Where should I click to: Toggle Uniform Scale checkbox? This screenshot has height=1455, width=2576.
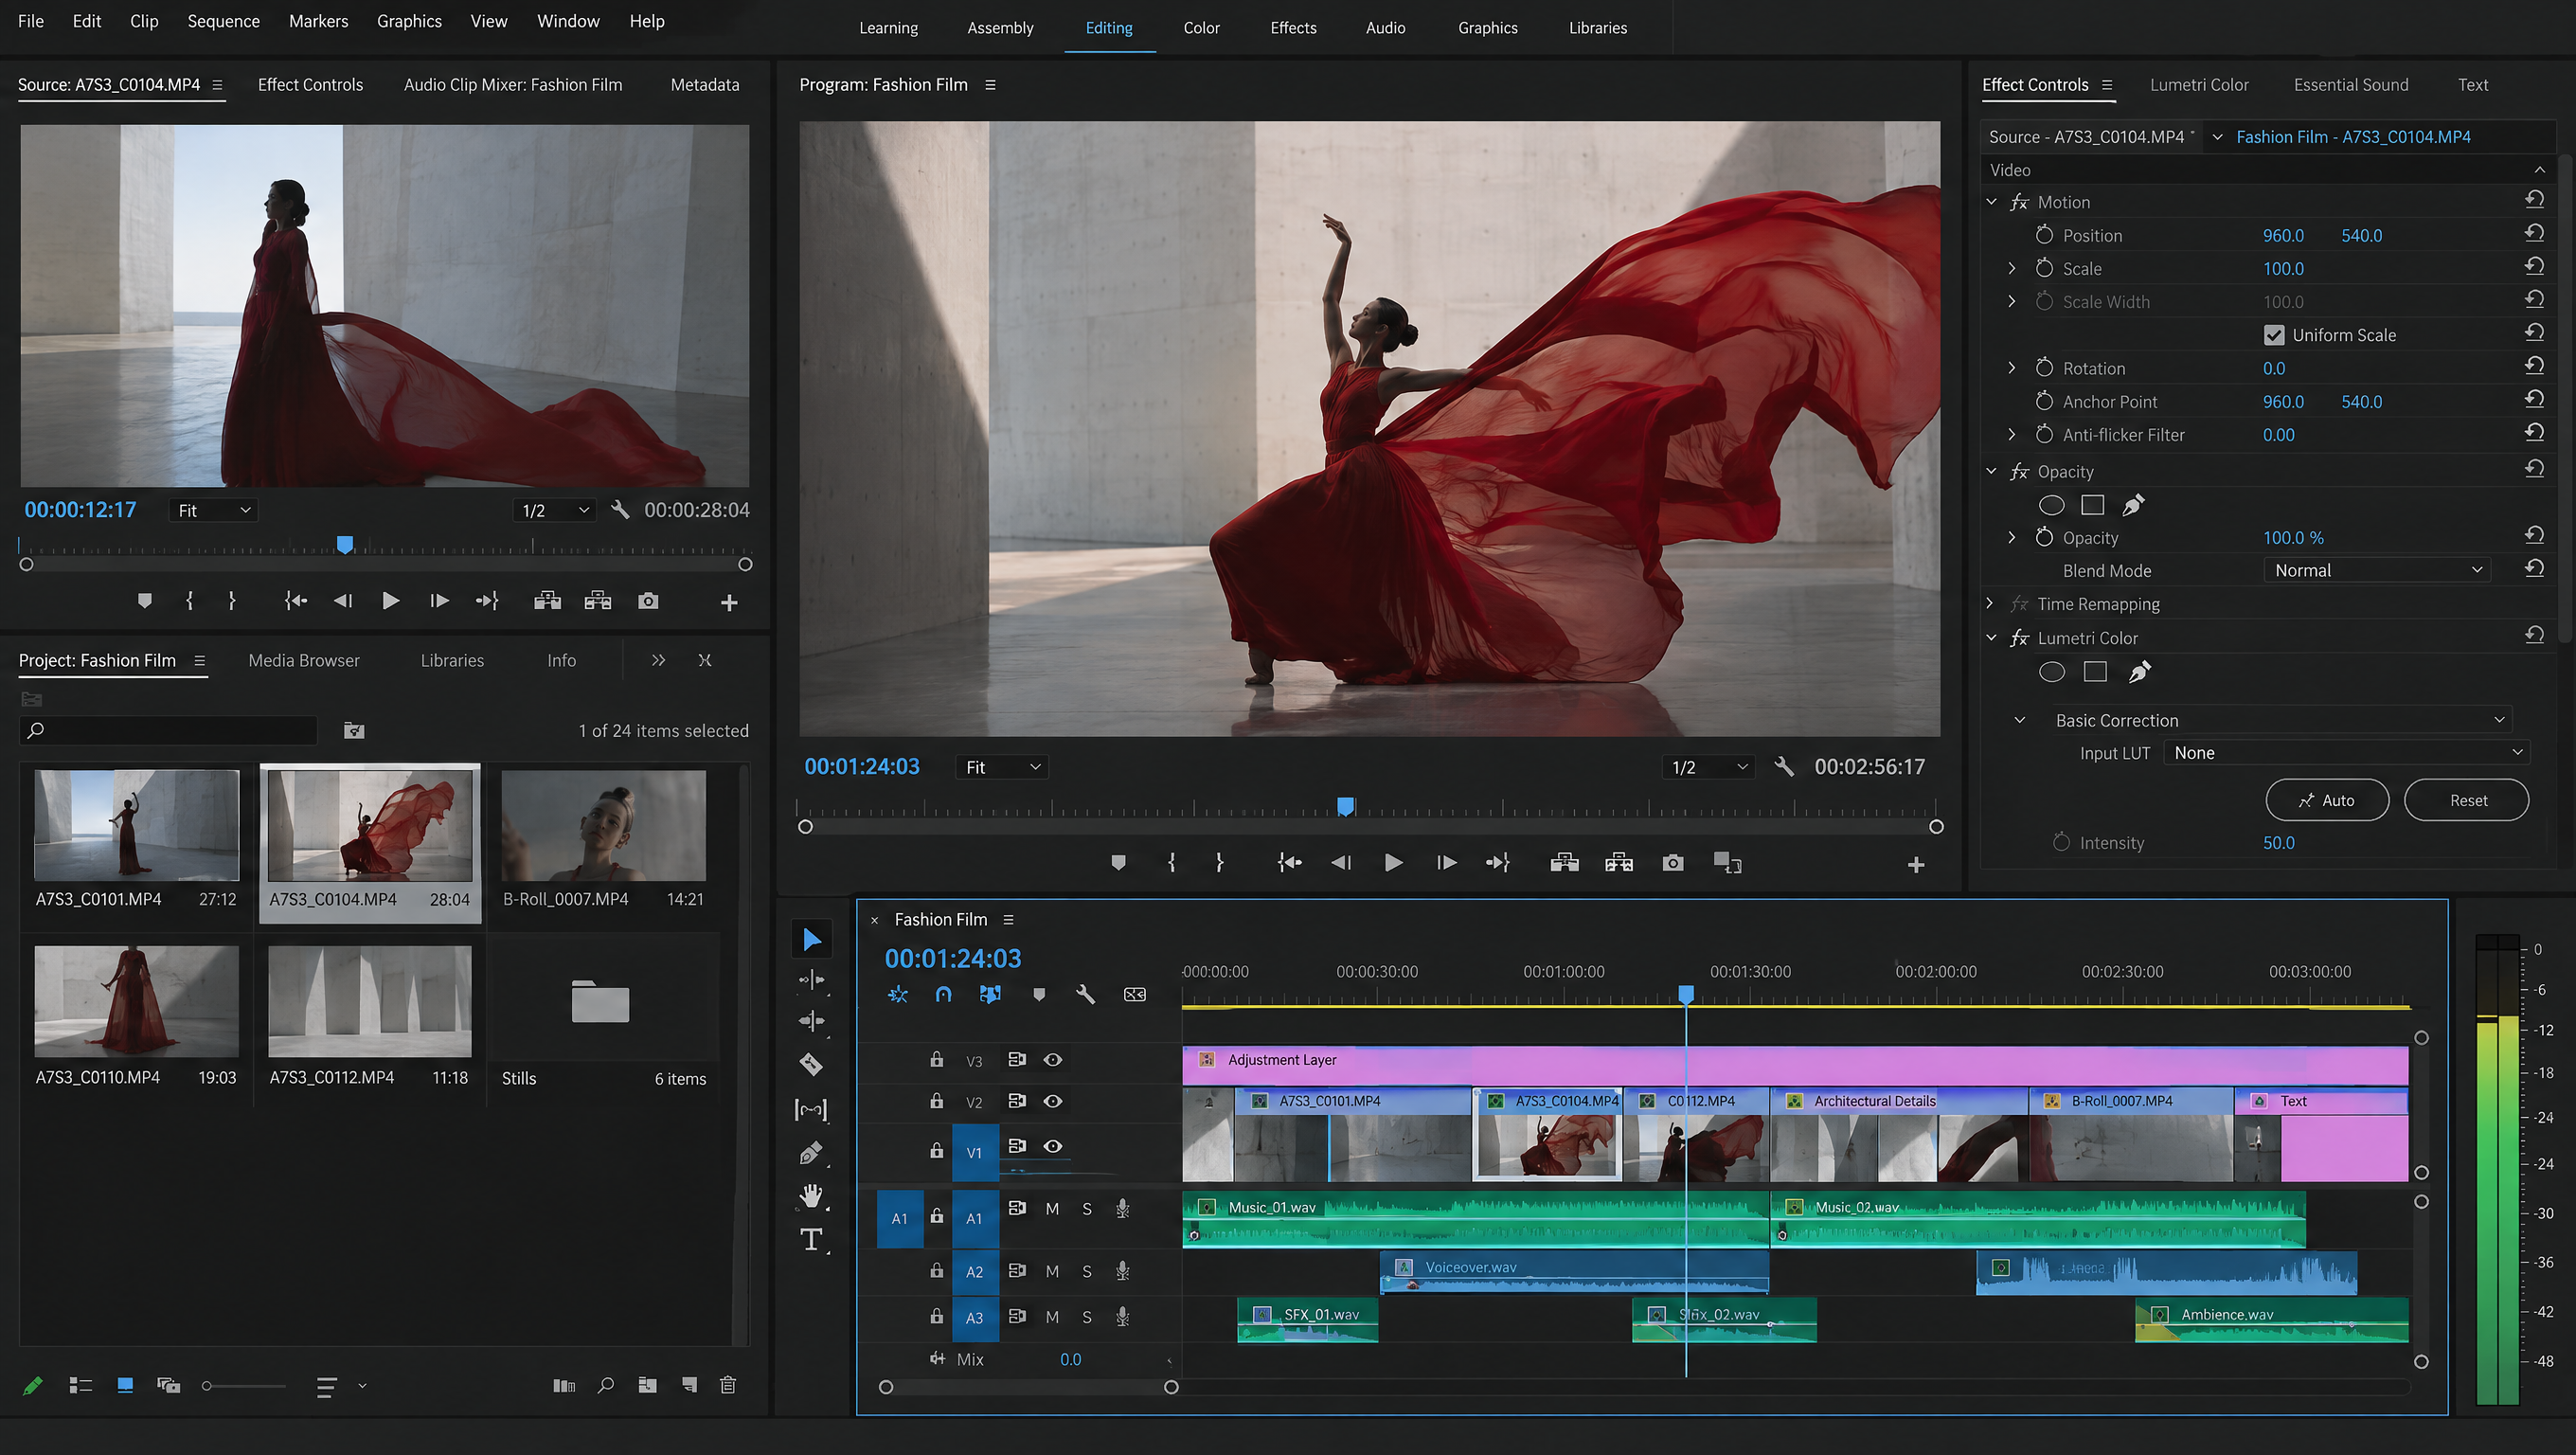tap(2273, 335)
